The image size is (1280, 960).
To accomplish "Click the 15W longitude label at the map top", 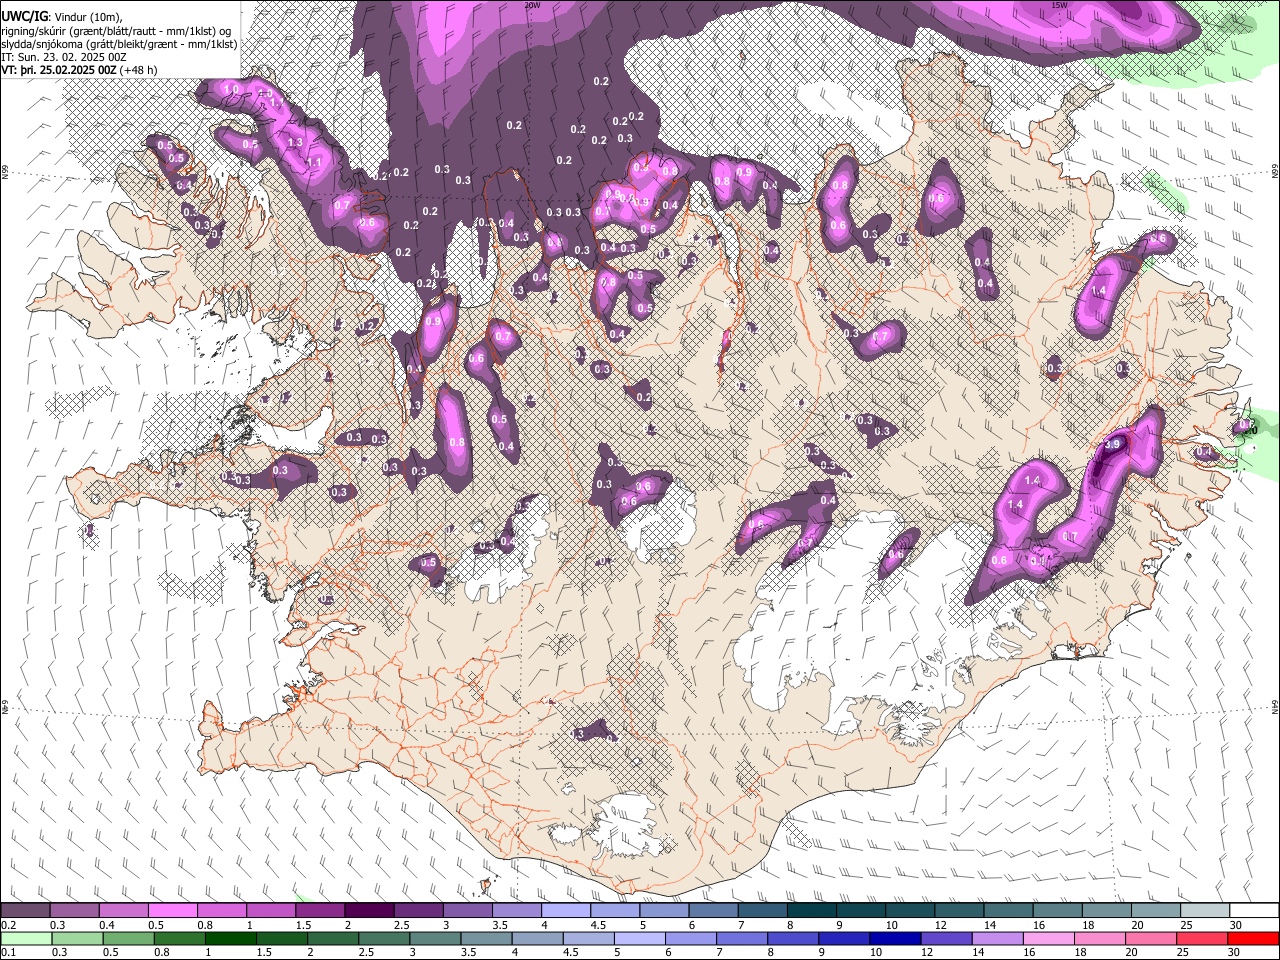I will (1059, 5).
